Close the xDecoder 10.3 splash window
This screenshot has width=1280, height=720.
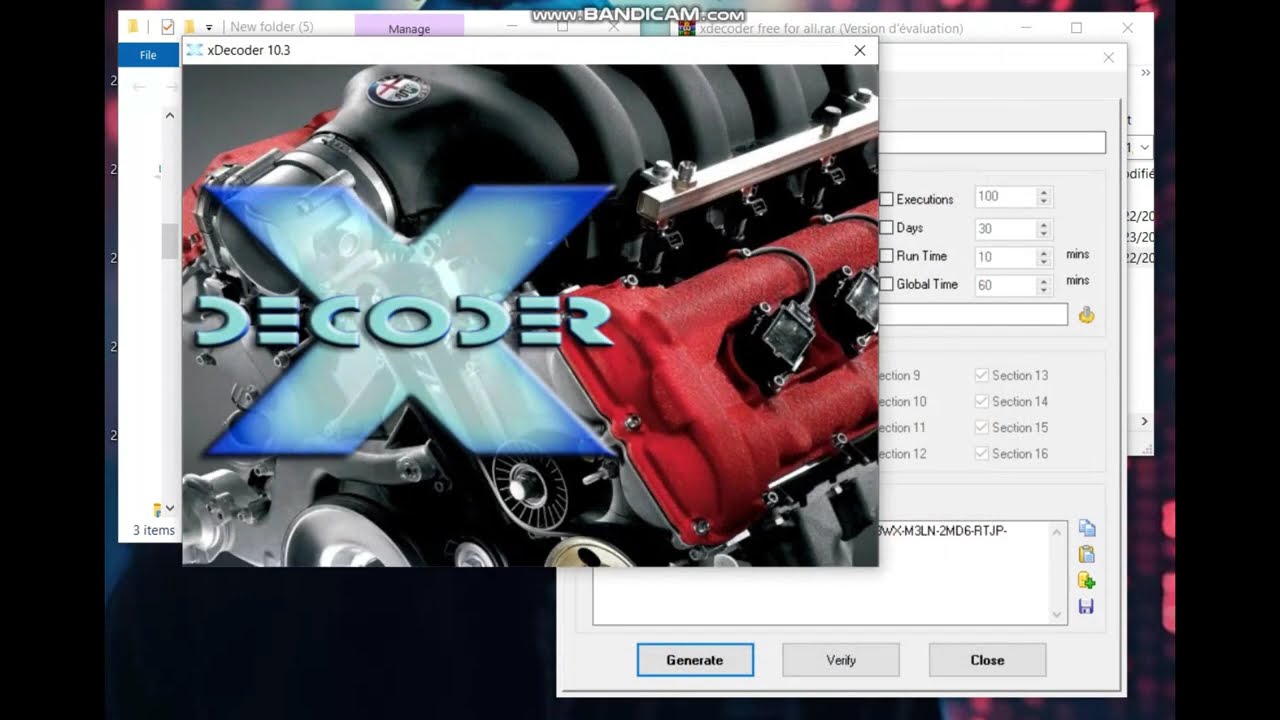[x=859, y=50]
